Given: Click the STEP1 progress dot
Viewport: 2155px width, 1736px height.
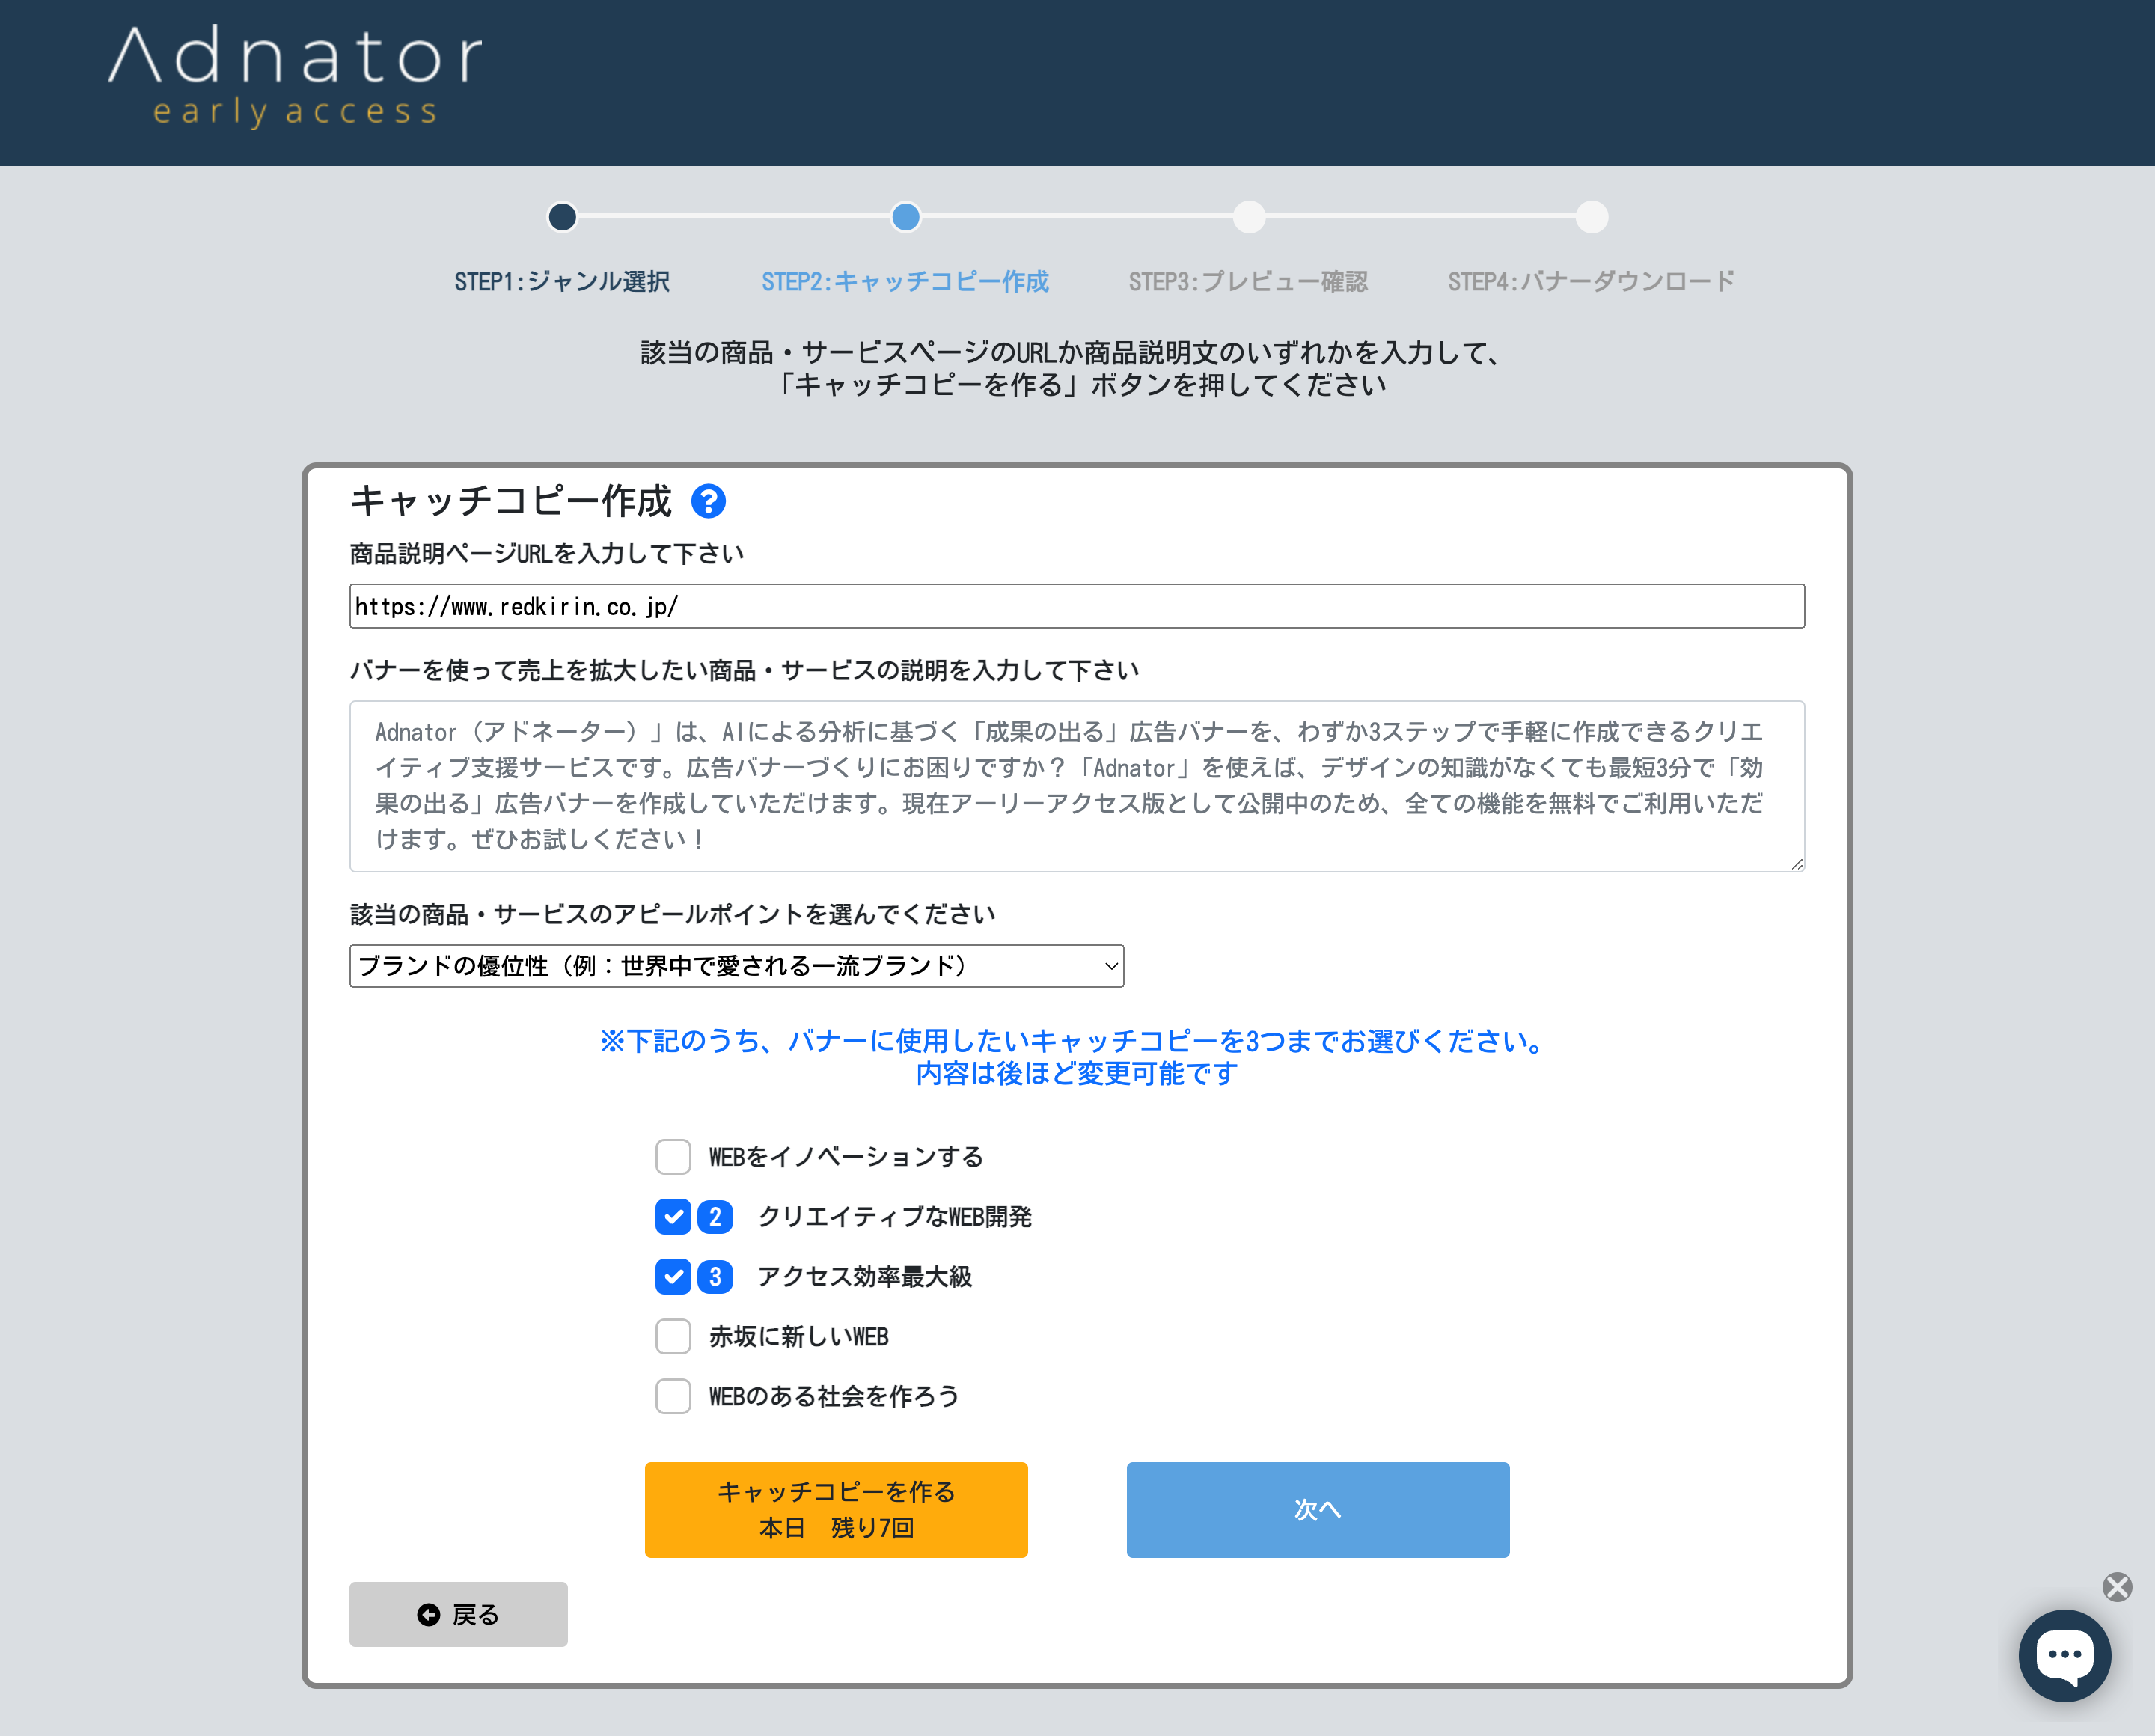Looking at the screenshot, I should tap(563, 217).
